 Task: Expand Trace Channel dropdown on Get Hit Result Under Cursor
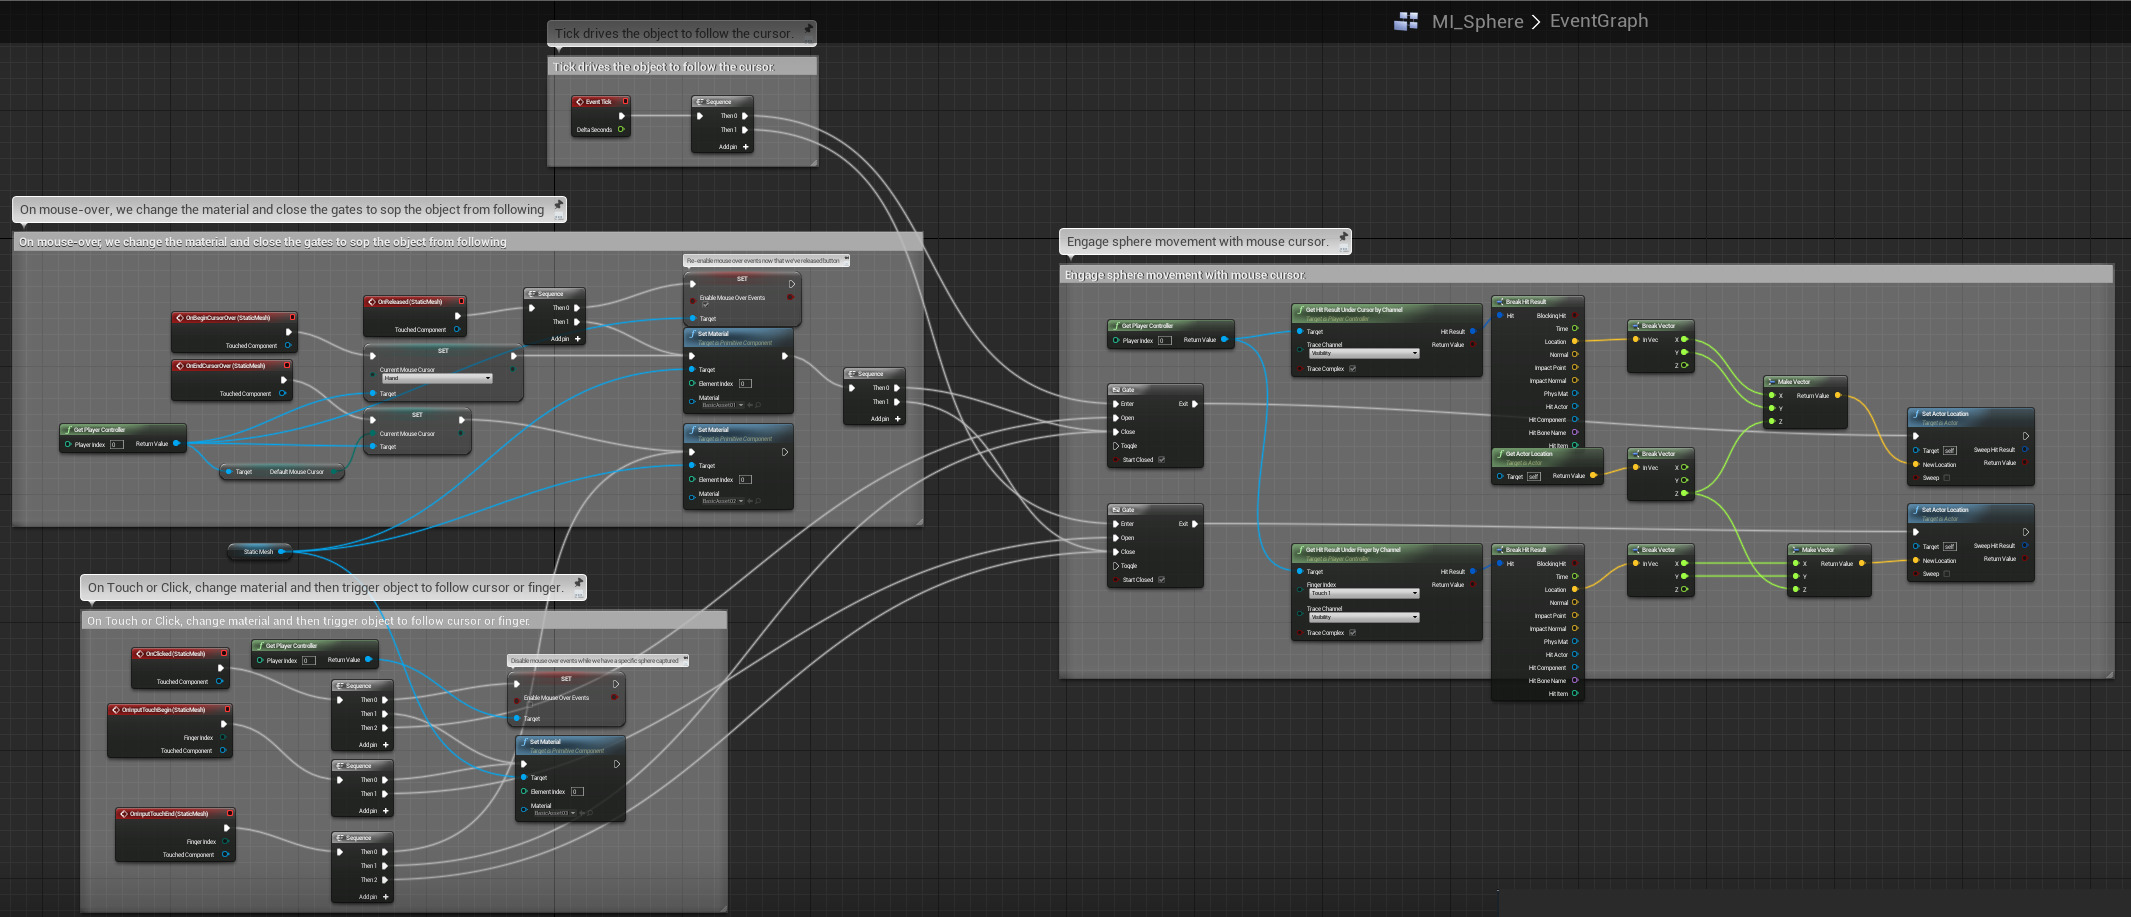tap(1363, 353)
